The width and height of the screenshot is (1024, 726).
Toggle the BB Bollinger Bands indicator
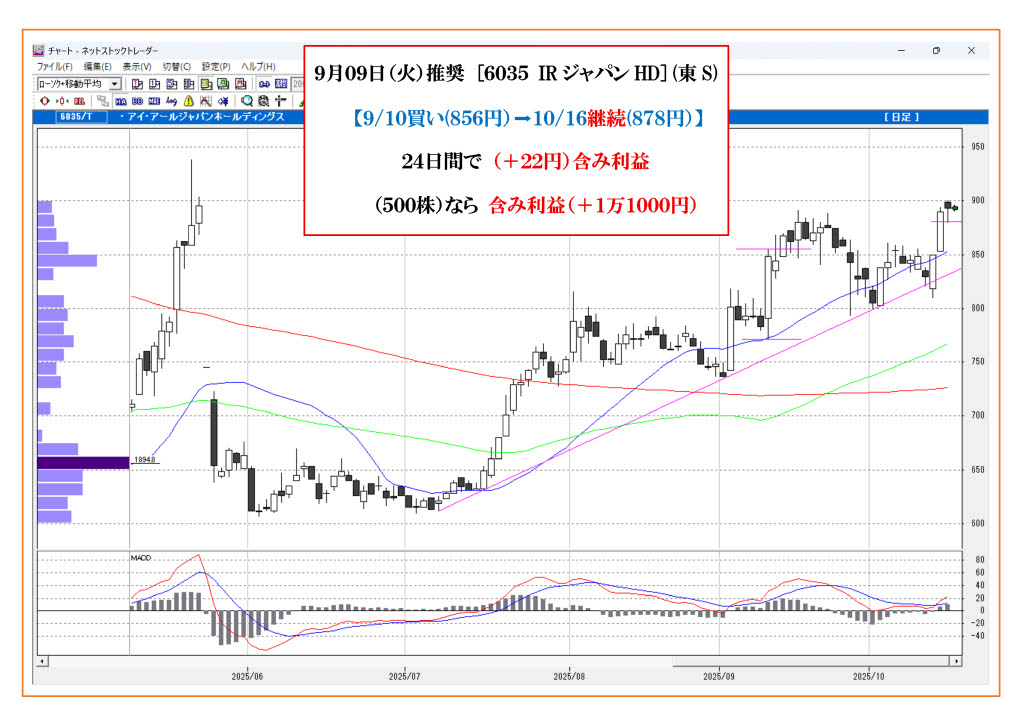137,101
